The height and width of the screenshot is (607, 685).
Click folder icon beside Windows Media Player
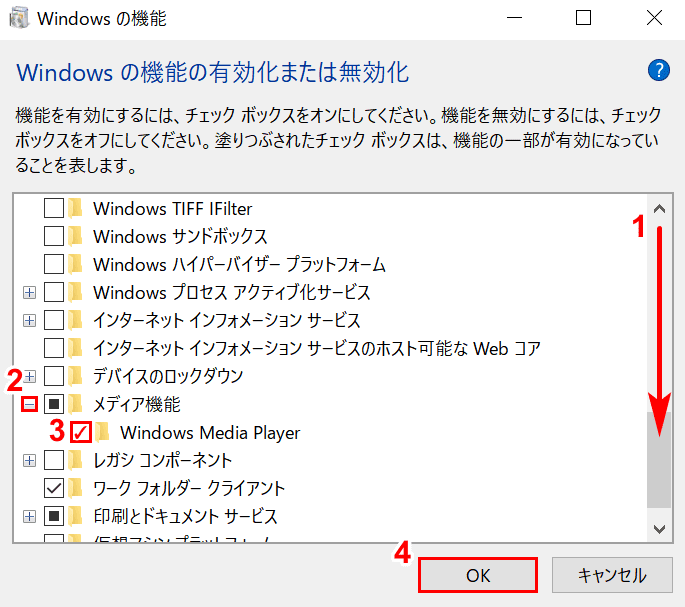tap(103, 432)
